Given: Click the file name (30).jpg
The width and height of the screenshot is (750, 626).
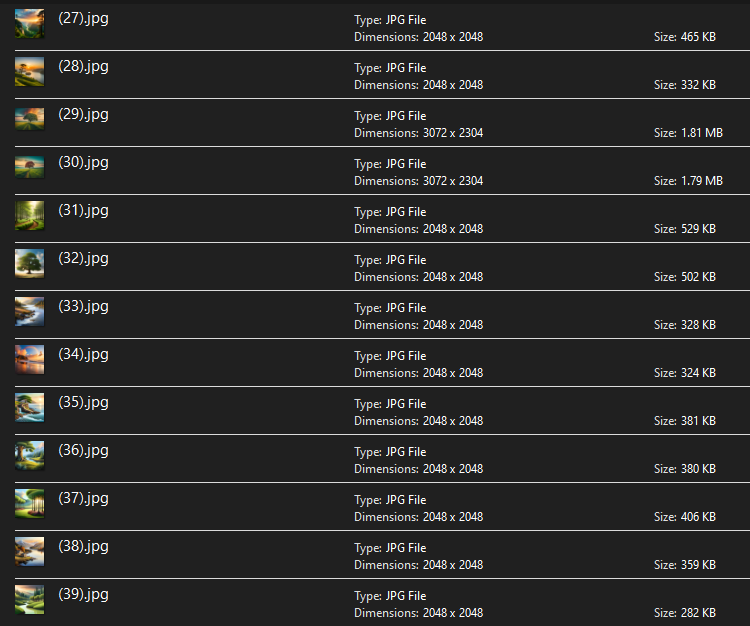Looking at the screenshot, I should (x=83, y=162).
